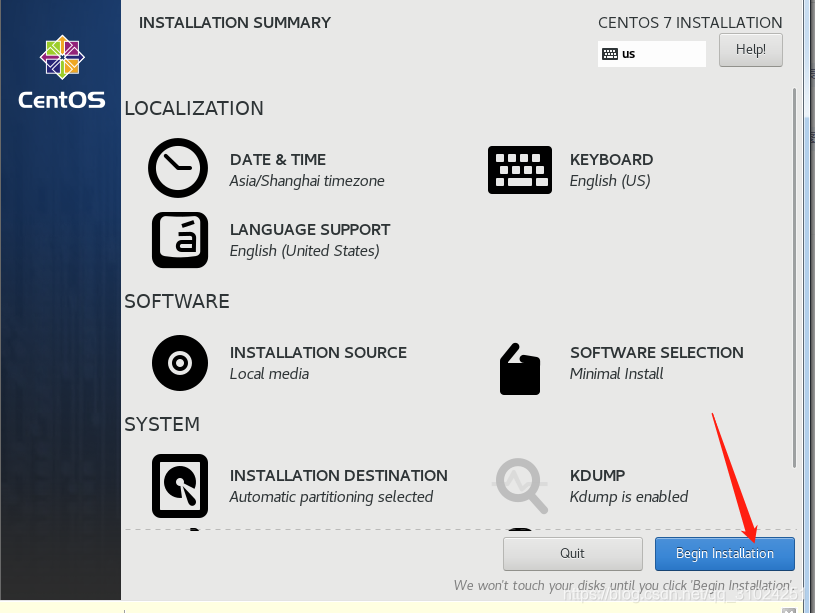Click the CentOS logo
This screenshot has height=613, width=815.
click(62, 72)
